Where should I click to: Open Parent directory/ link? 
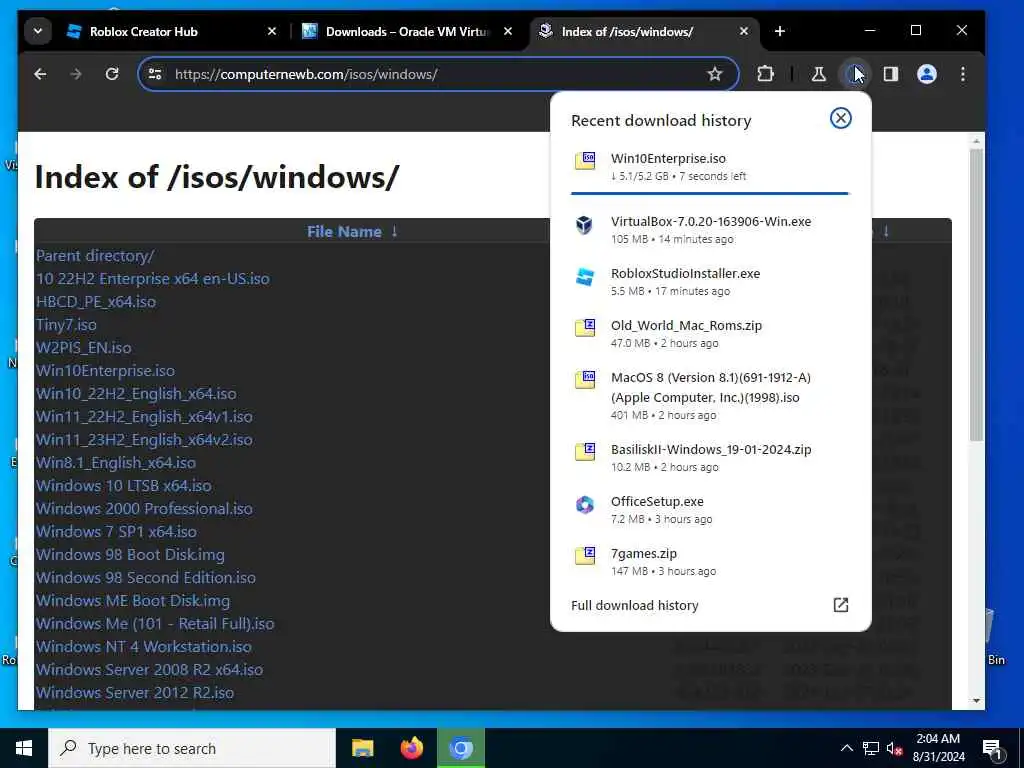(95, 256)
